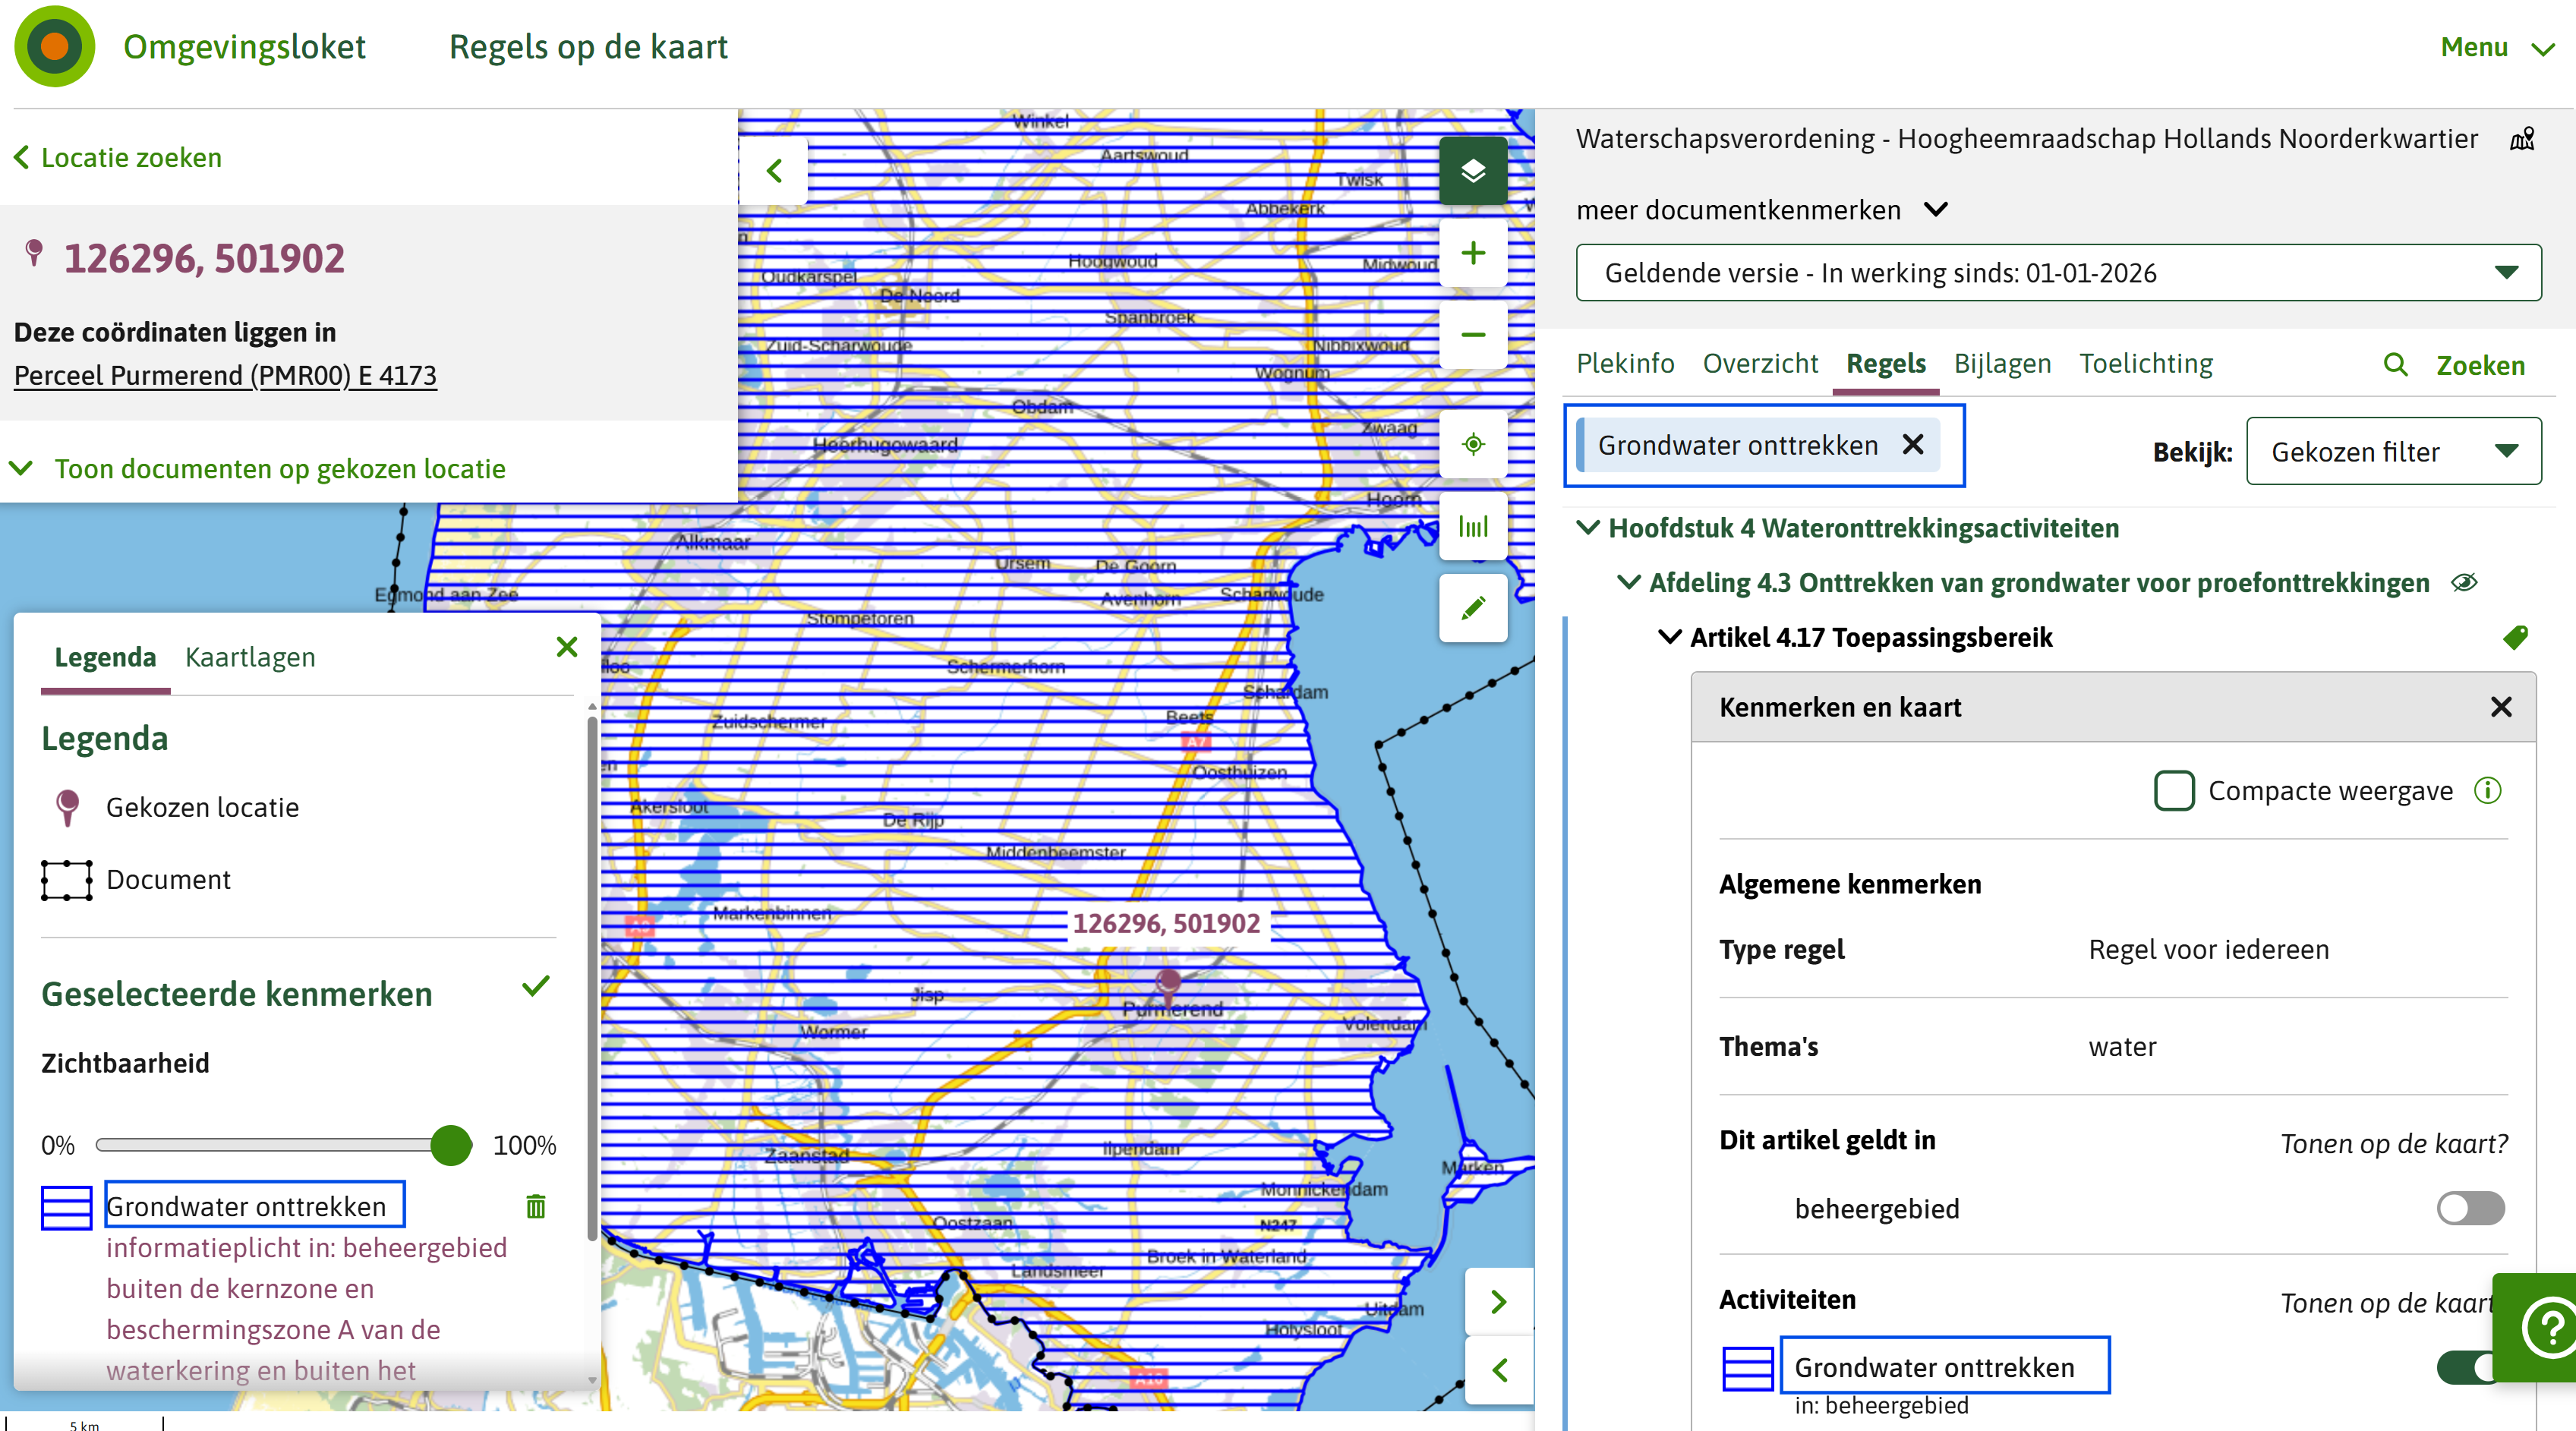
Task: Adjust the Zichtbaarheid slider handle
Action: (451, 1144)
